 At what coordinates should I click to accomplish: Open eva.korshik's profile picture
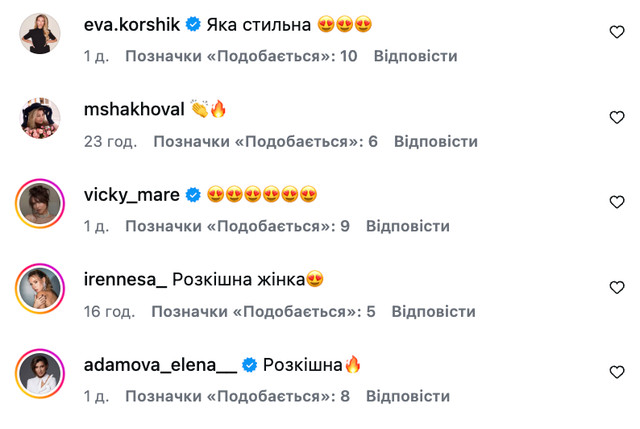[x=41, y=34]
